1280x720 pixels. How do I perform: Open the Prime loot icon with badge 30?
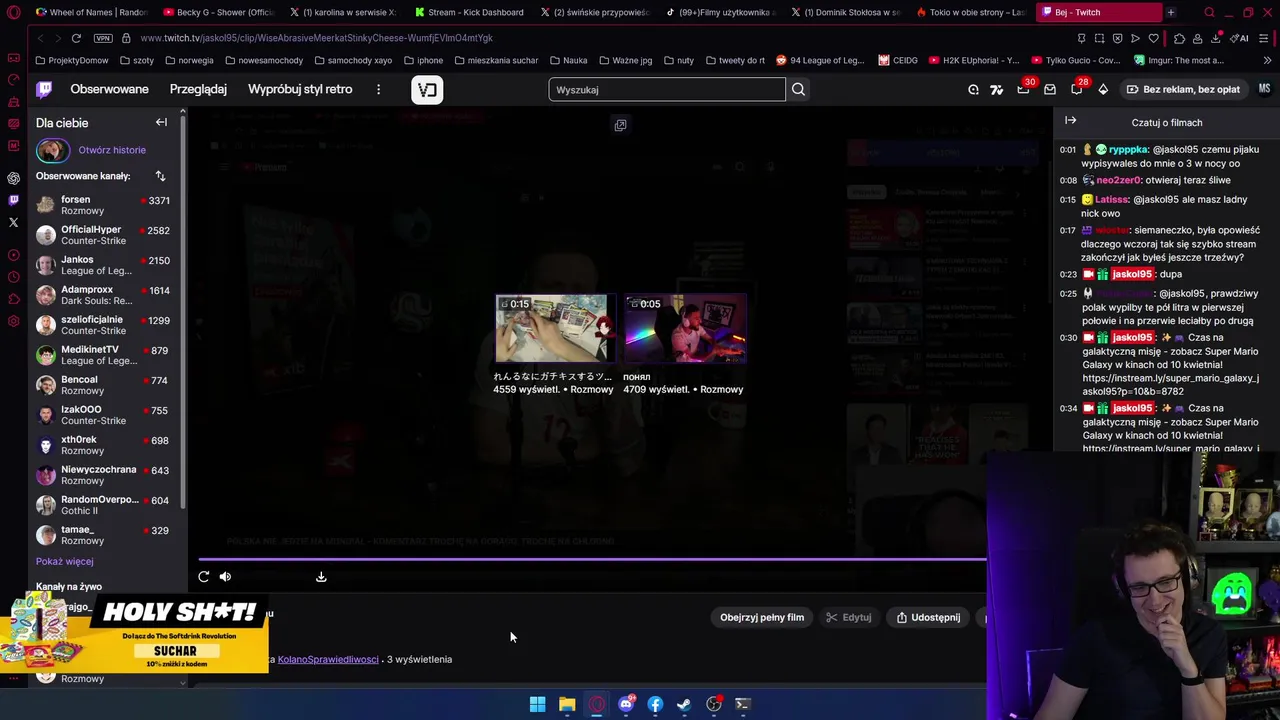tap(1023, 89)
